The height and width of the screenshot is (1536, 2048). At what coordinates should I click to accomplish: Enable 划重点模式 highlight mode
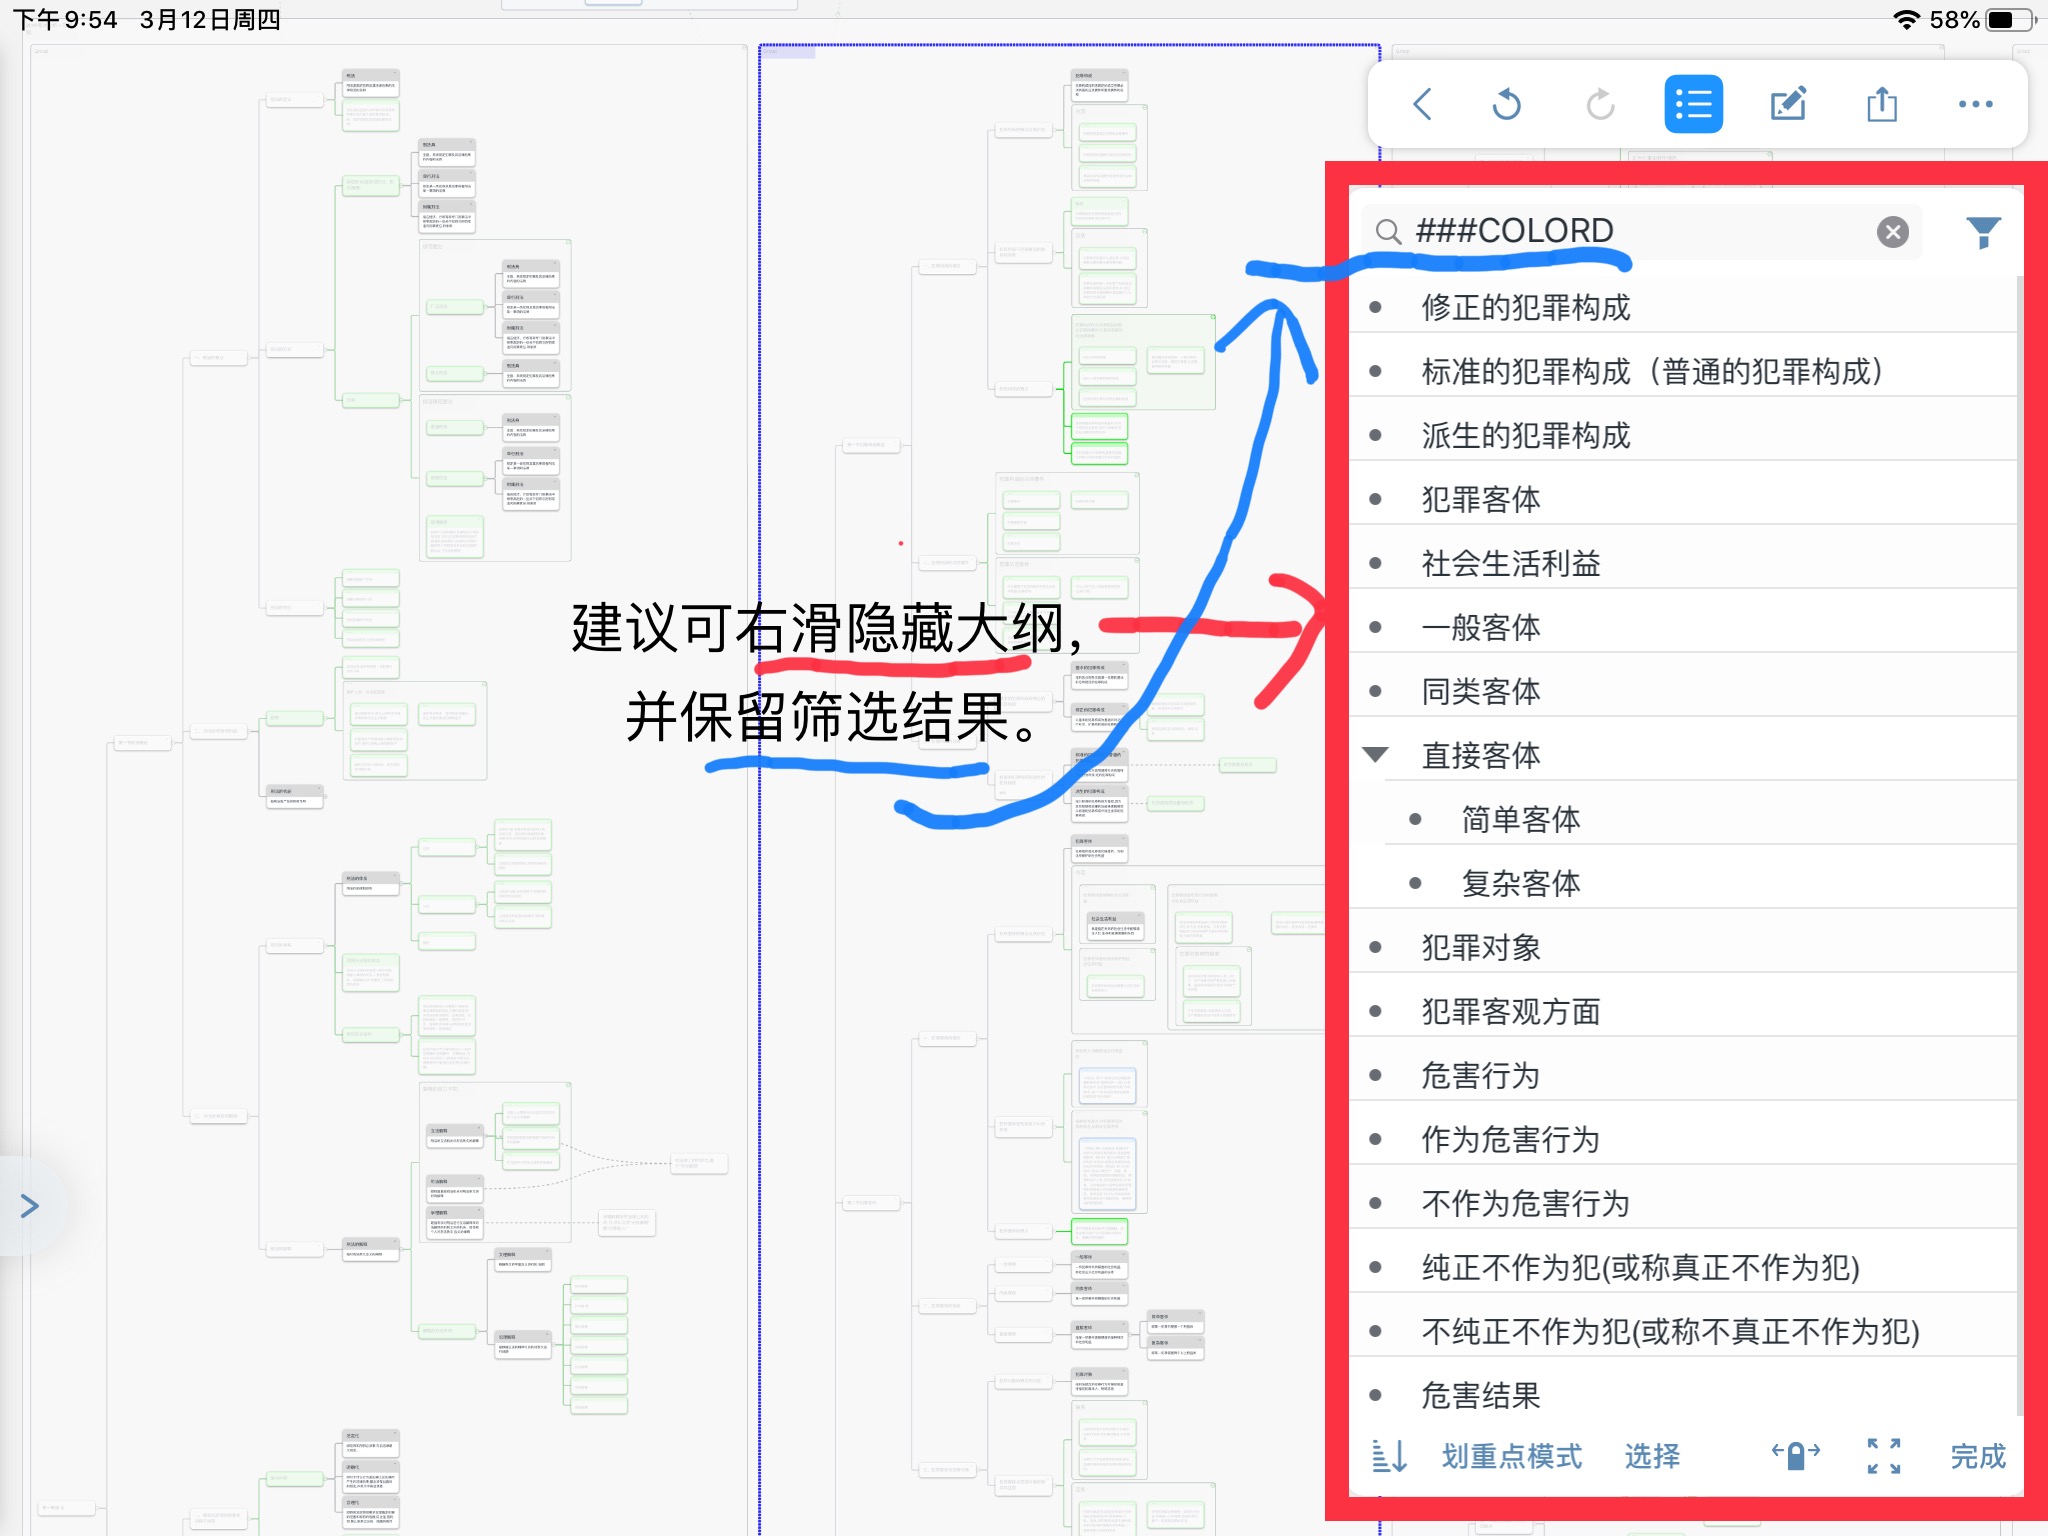1511,1456
